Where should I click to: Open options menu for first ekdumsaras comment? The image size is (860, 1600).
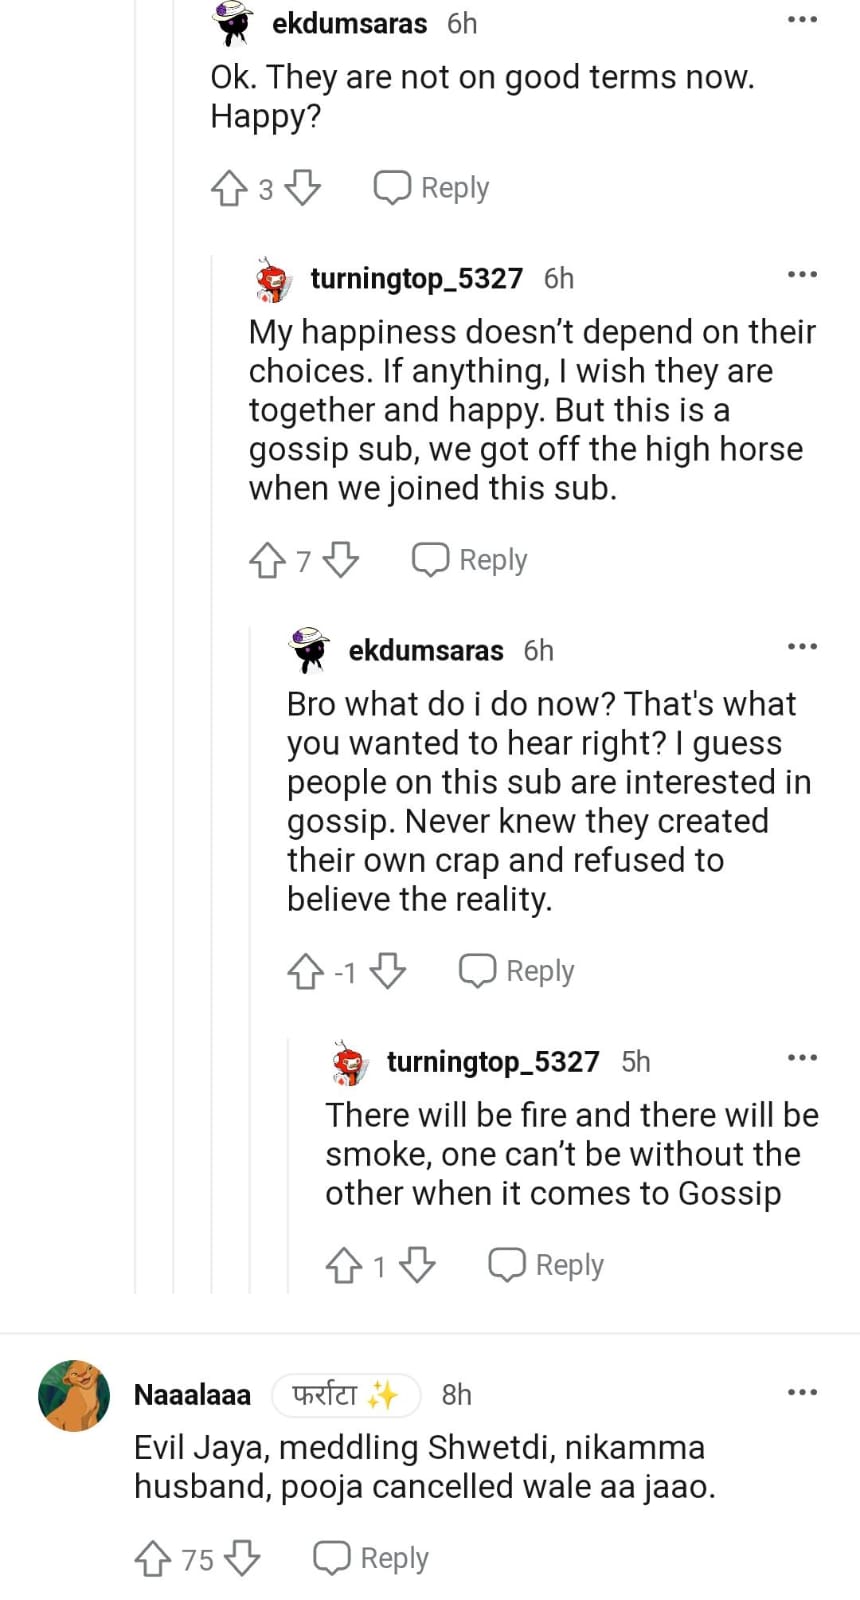(x=802, y=20)
